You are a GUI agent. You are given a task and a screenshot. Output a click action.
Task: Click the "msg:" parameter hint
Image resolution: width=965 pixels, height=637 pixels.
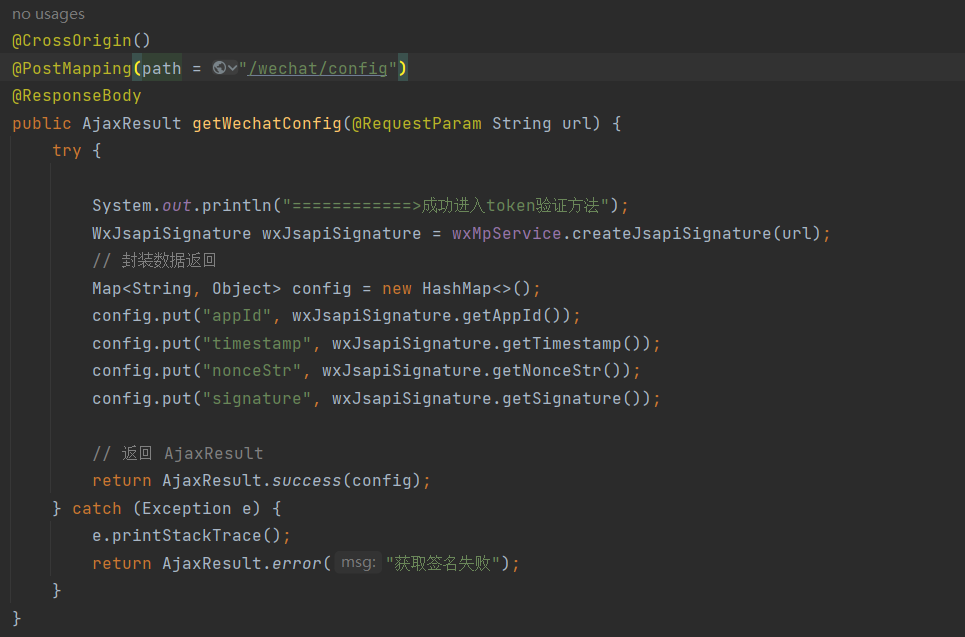[358, 563]
